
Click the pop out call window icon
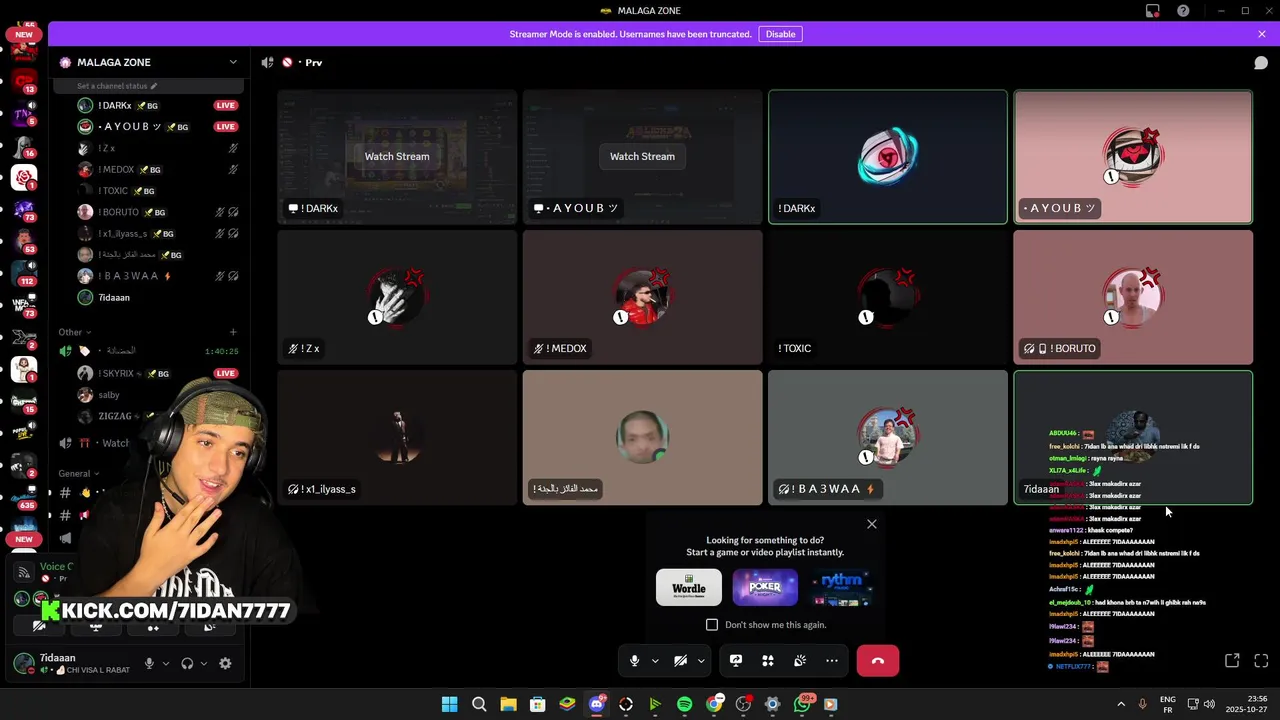[1232, 660]
